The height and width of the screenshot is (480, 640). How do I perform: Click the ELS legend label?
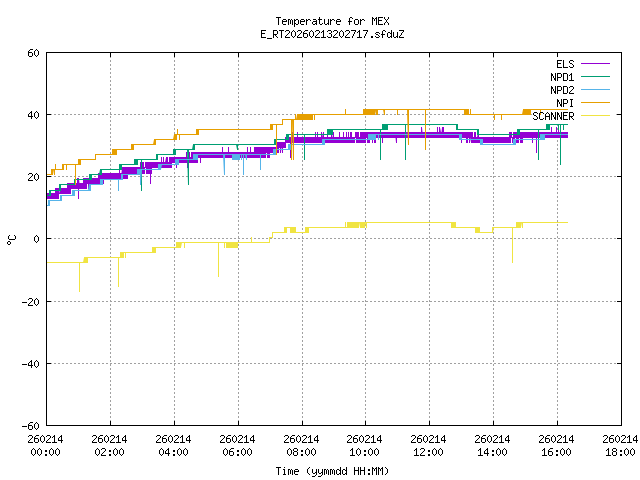coord(564,64)
